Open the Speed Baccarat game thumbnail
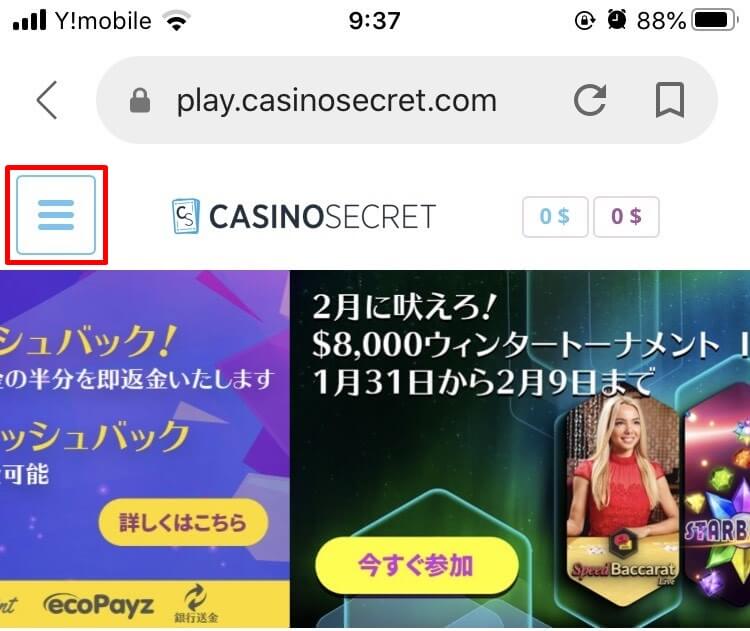Viewport: 750px width, 631px height. pos(622,498)
